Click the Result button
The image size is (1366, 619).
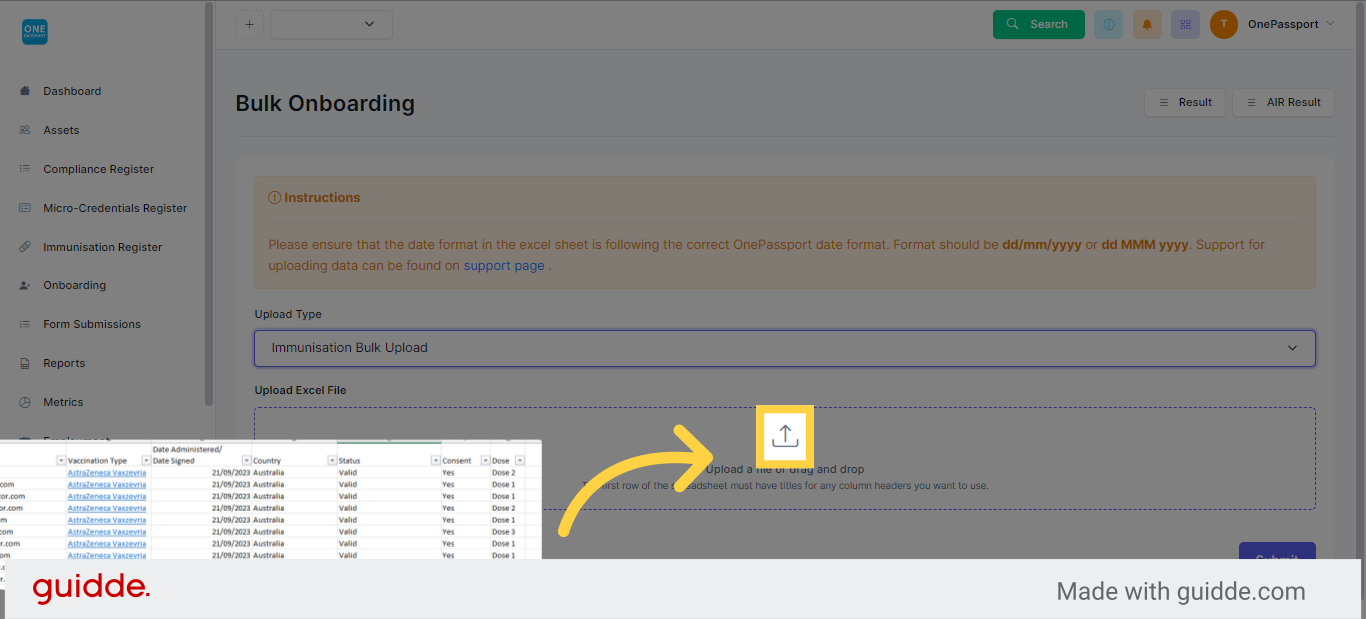1185,102
